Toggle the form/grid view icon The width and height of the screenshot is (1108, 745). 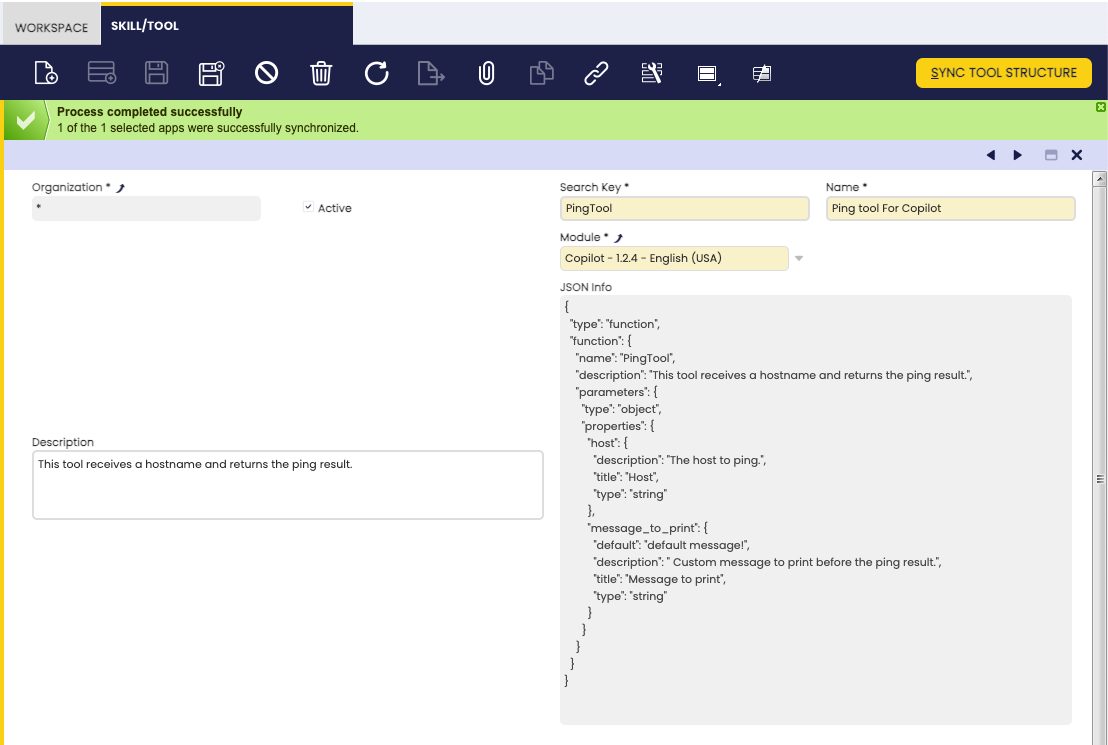coord(707,74)
